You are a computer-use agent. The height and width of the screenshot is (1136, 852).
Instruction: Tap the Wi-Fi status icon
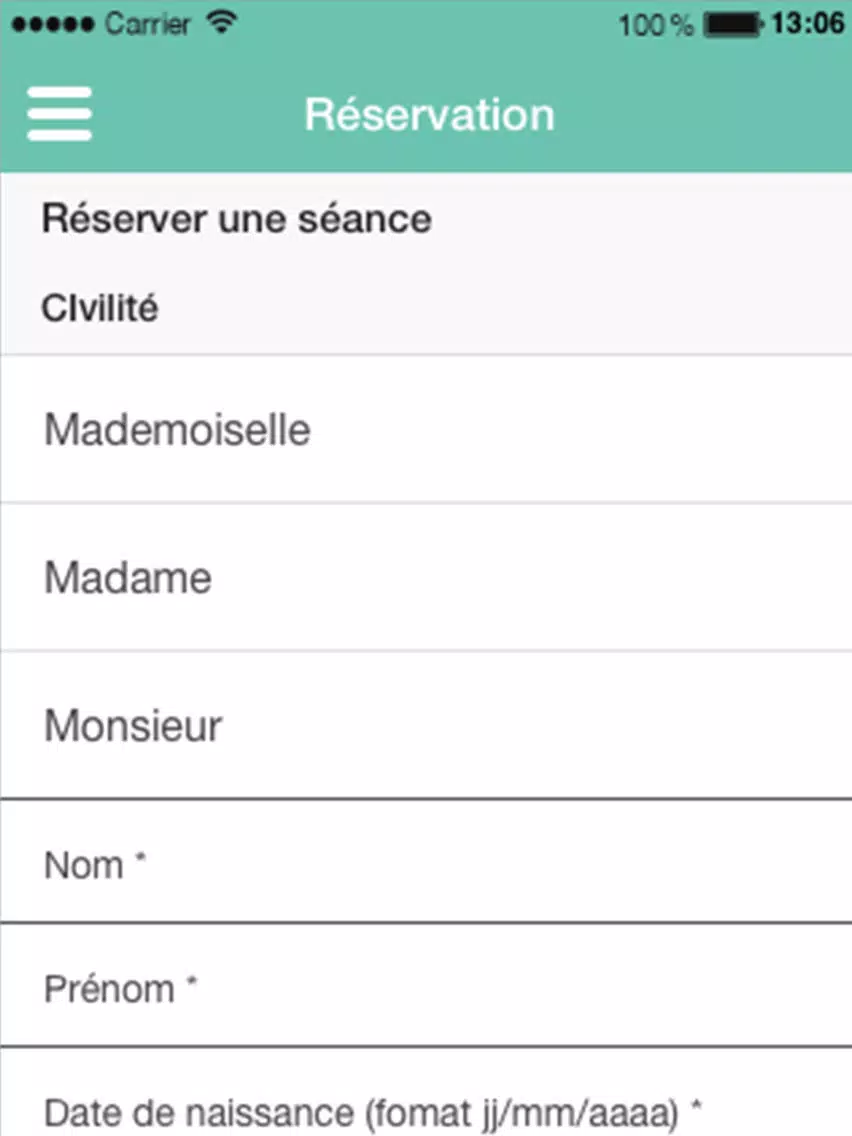point(222,22)
